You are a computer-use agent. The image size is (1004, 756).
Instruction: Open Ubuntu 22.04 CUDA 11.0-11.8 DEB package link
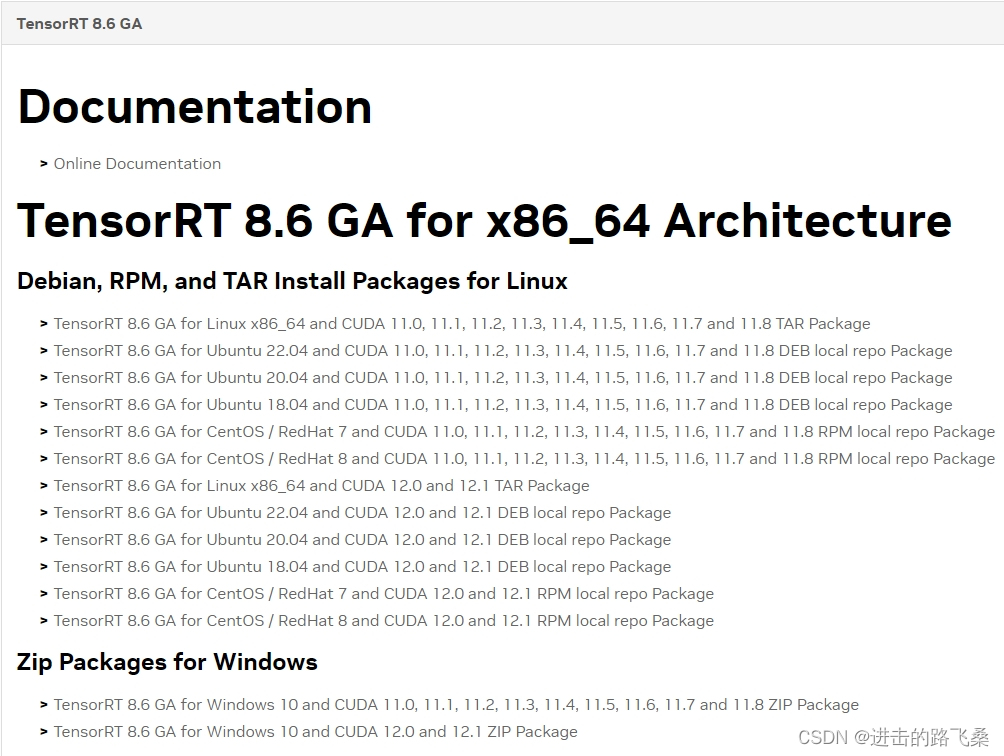pos(503,351)
